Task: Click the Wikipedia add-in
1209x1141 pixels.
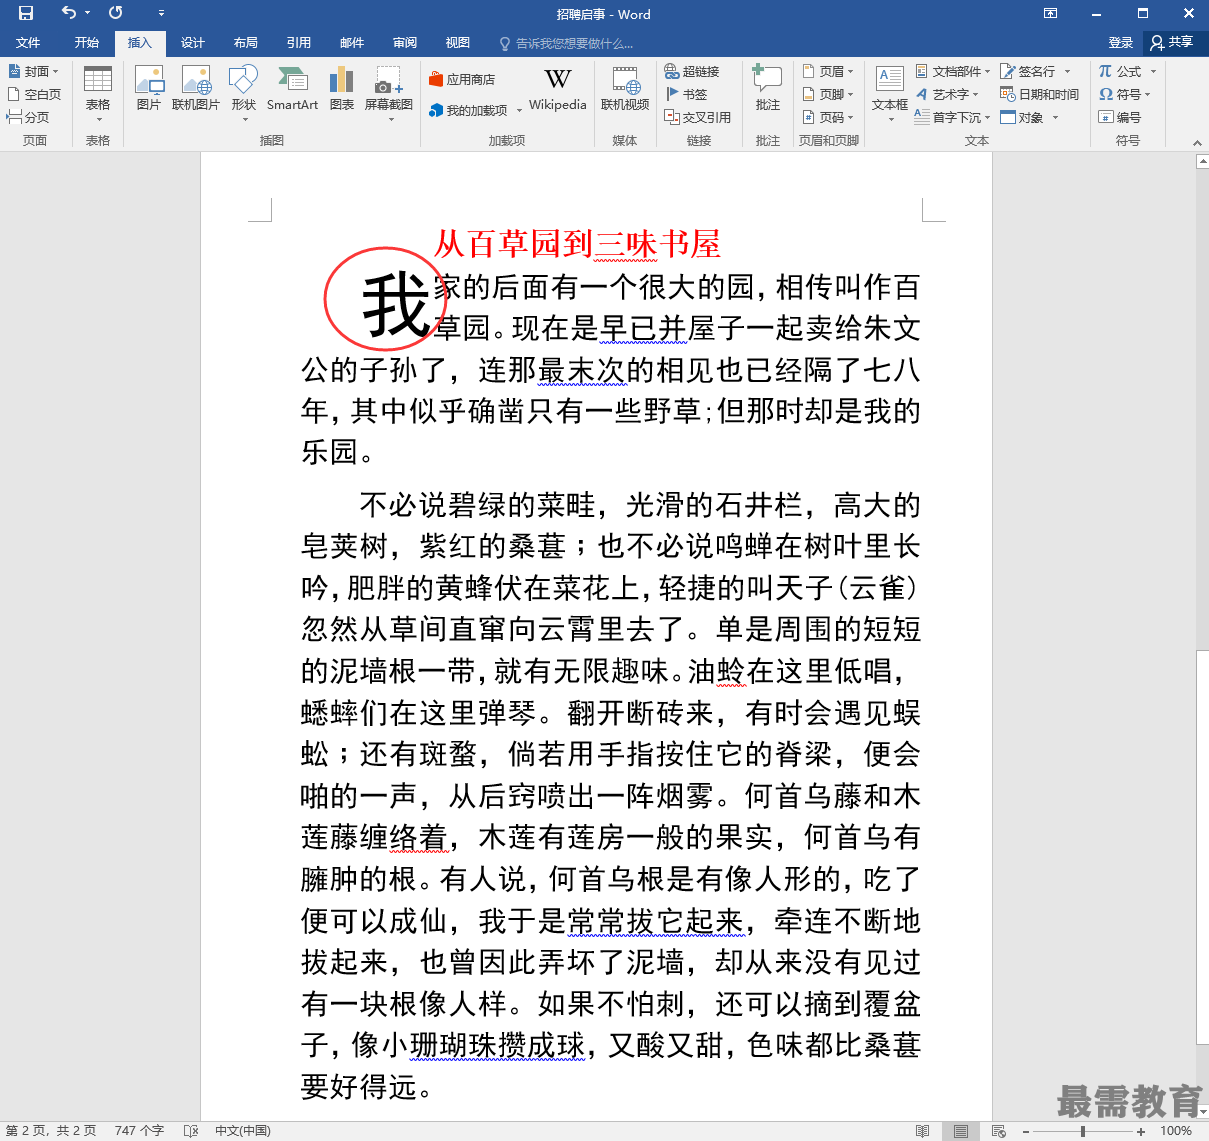Action: click(x=558, y=89)
